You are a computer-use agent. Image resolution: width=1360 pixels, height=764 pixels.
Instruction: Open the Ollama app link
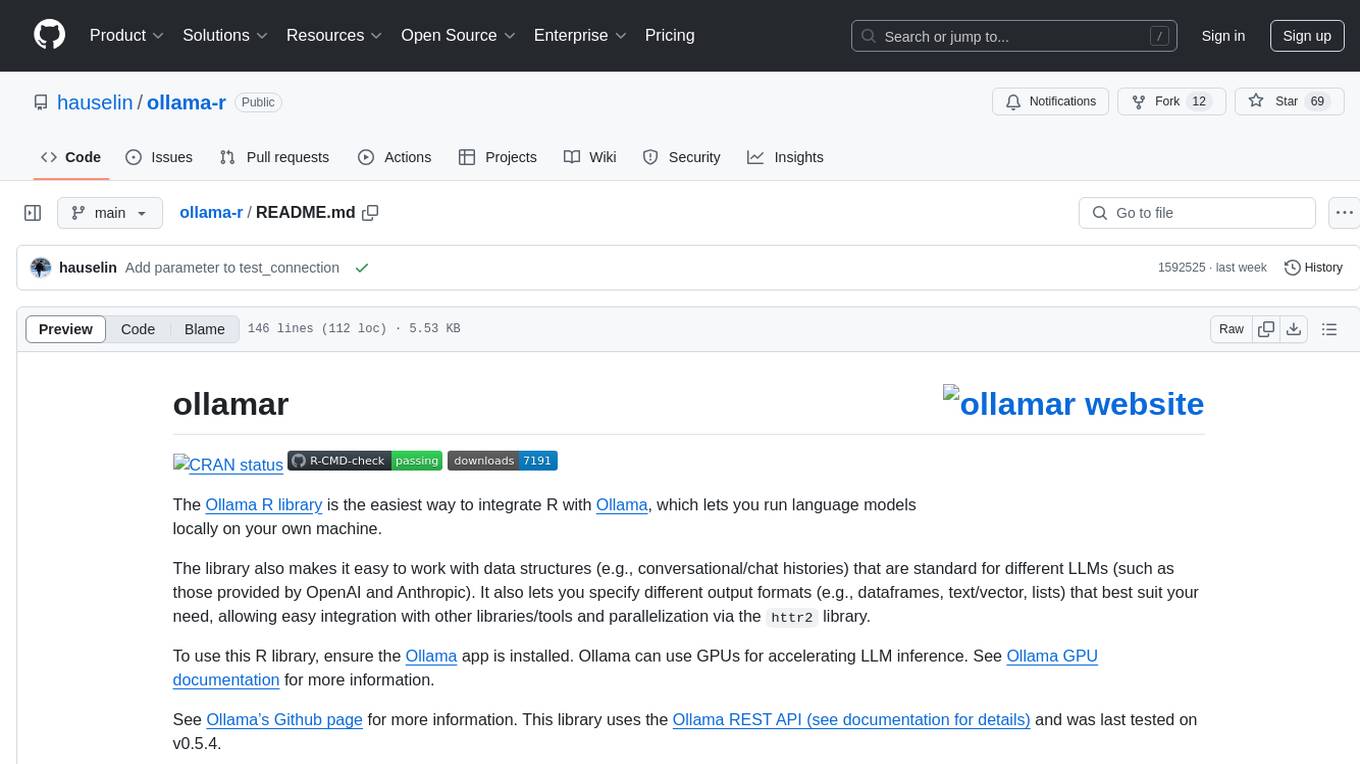pos(431,656)
